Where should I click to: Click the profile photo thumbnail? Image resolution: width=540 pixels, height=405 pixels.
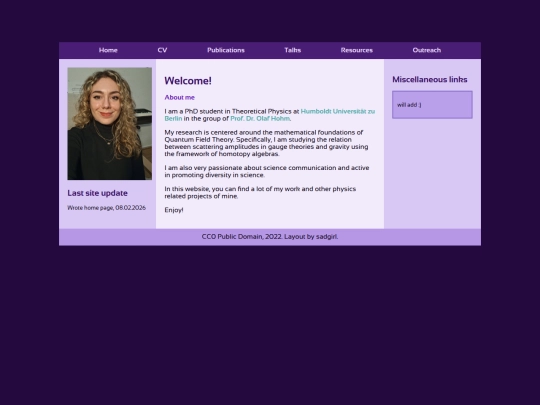click(x=110, y=124)
